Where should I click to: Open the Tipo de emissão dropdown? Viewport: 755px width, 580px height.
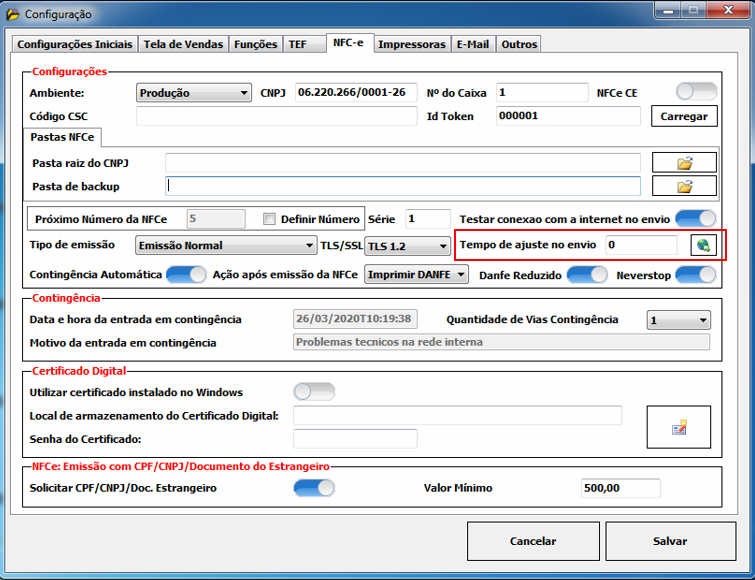[226, 245]
